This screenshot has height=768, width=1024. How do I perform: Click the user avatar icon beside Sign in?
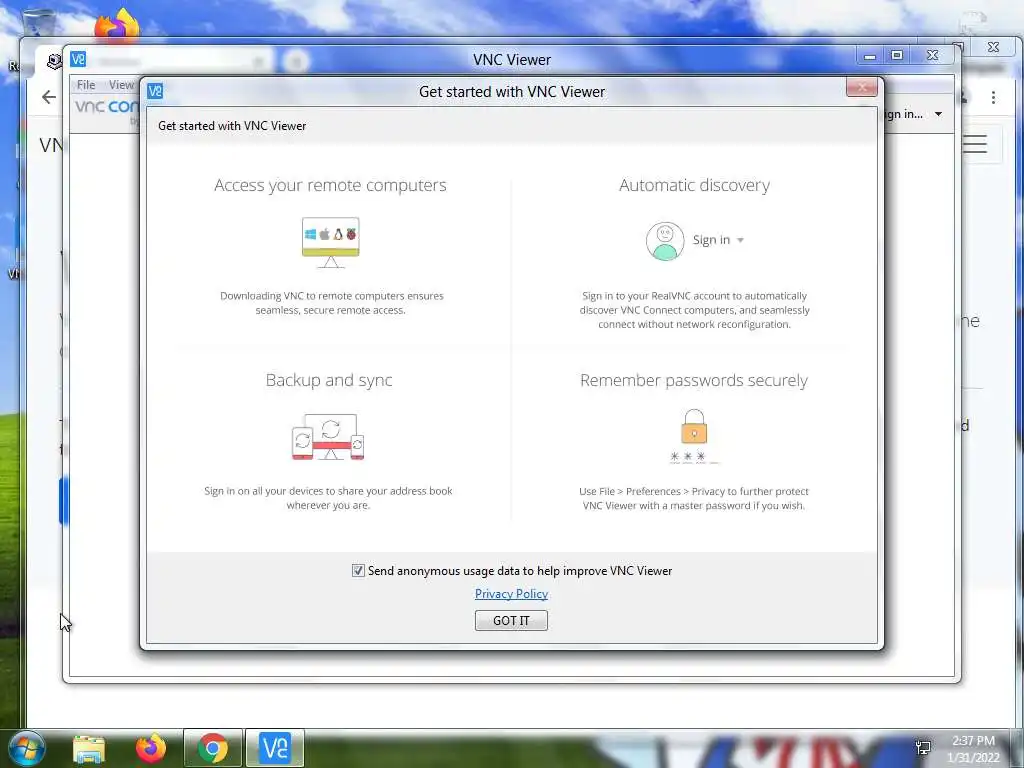click(665, 241)
